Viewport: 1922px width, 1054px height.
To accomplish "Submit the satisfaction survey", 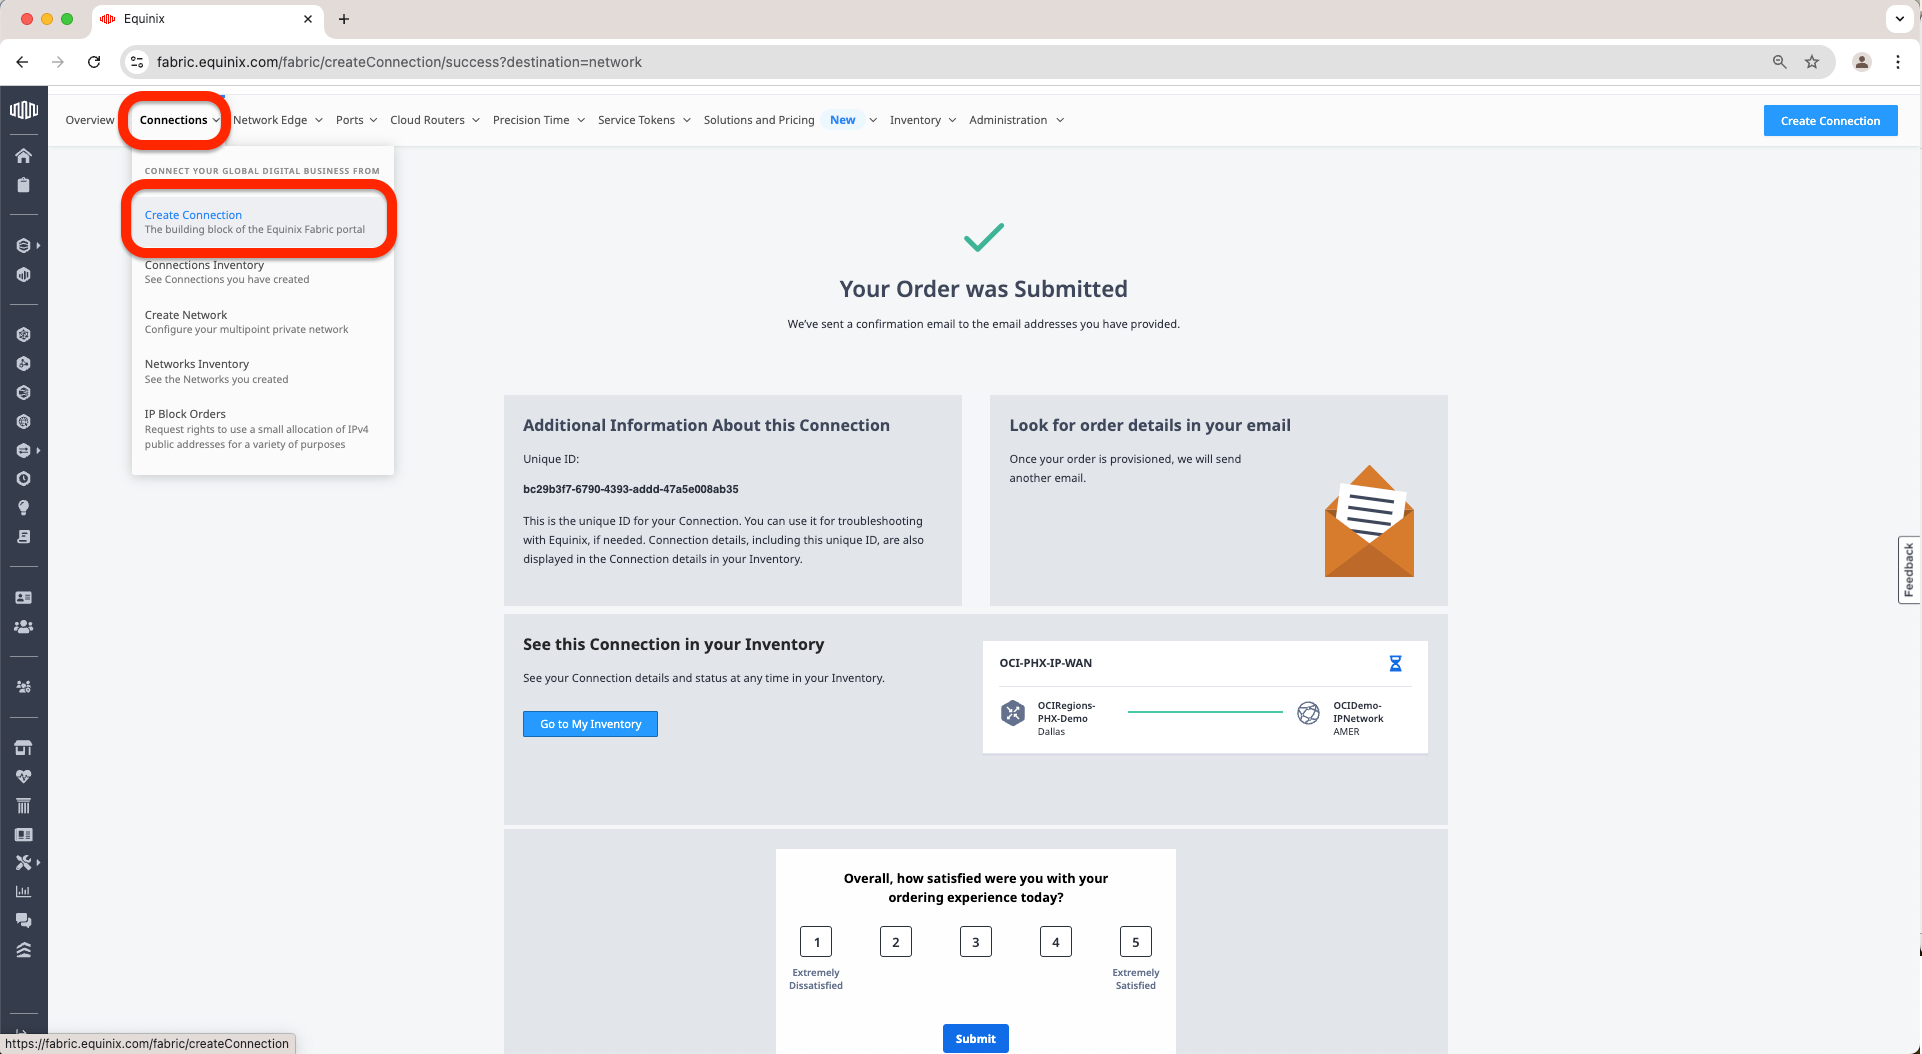I will (975, 1039).
